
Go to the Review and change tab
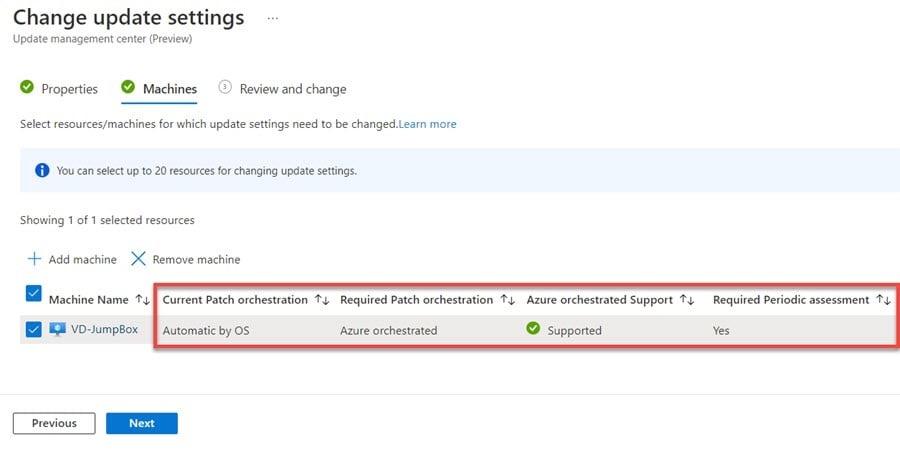[x=293, y=89]
